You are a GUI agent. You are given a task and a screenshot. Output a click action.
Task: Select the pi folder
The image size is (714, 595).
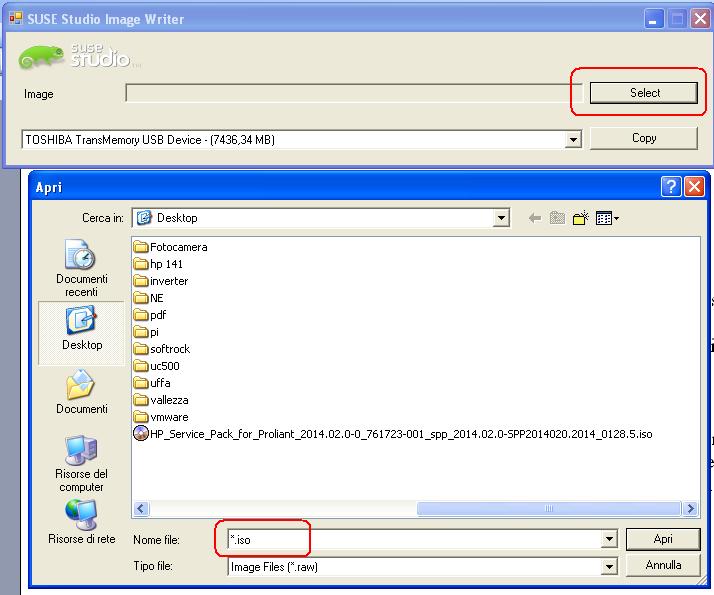(147, 332)
